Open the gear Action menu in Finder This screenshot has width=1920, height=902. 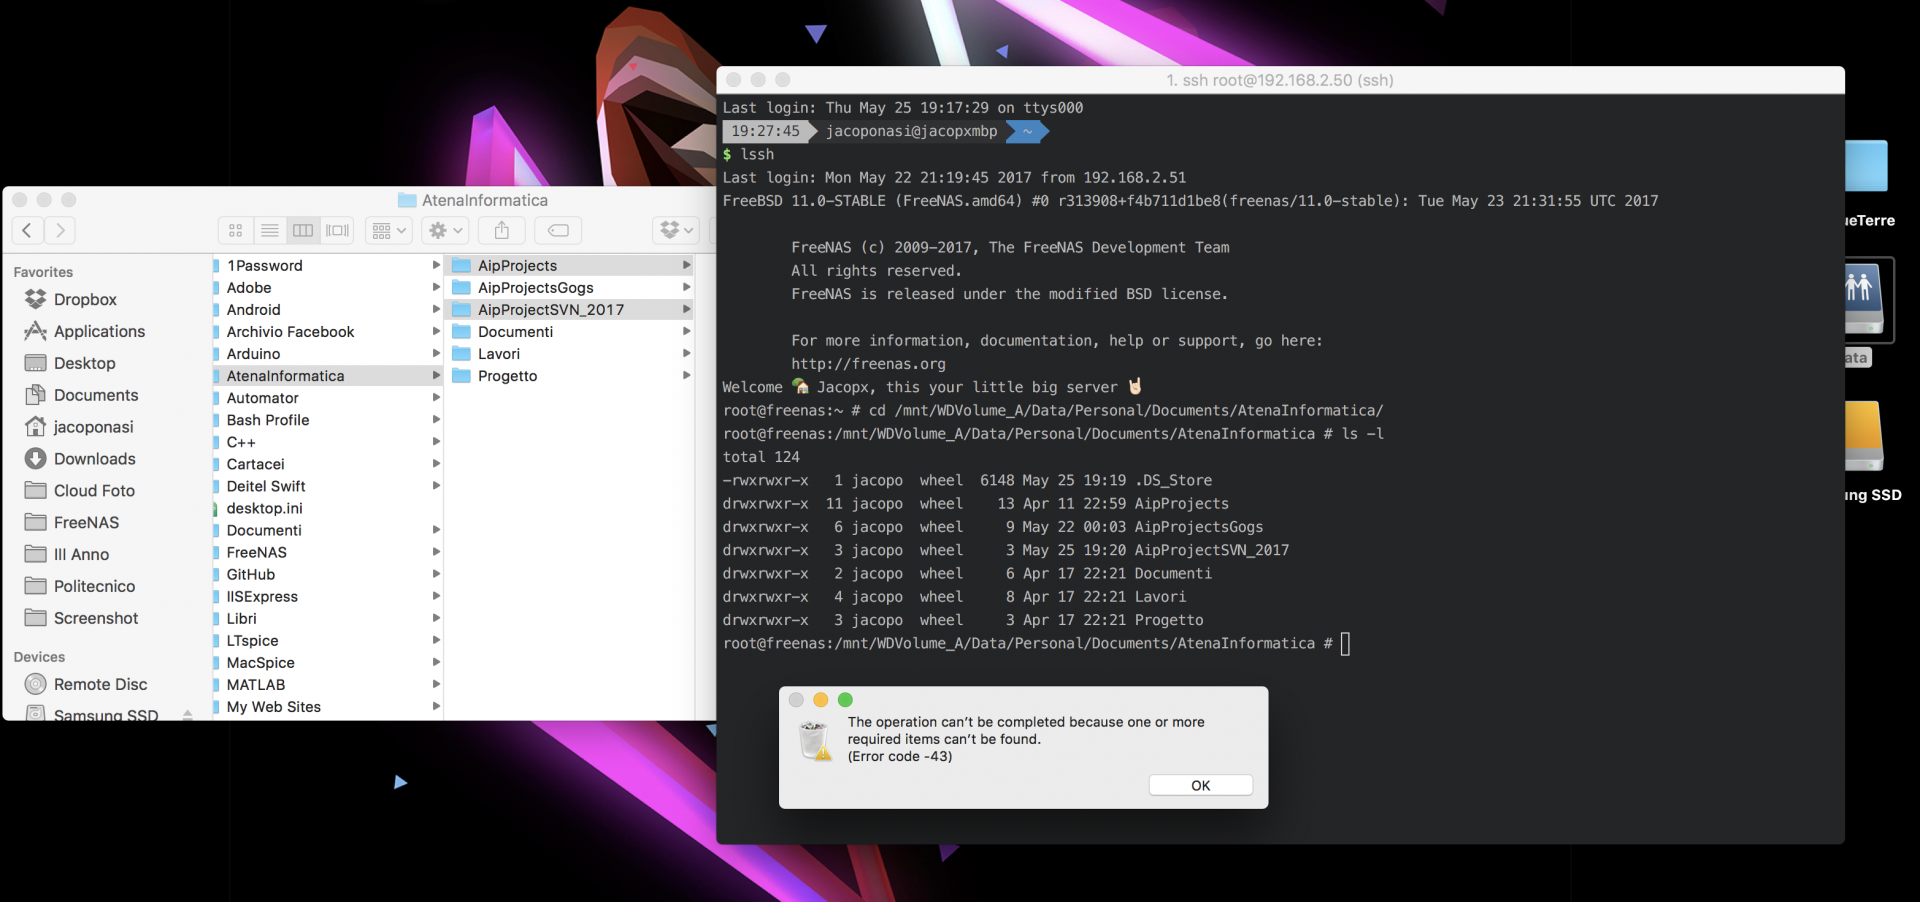[x=445, y=231]
